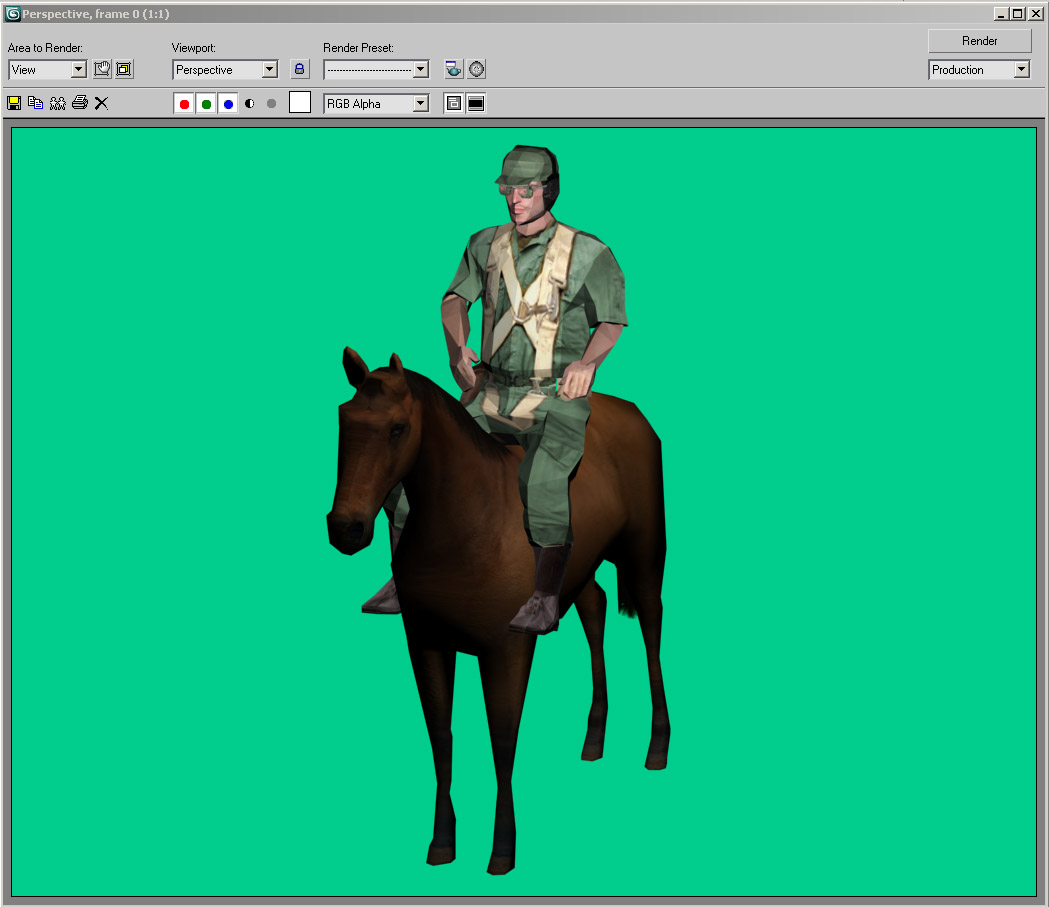The image size is (1049, 907).
Task: Click the Copy Image icon
Action: click(x=36, y=103)
